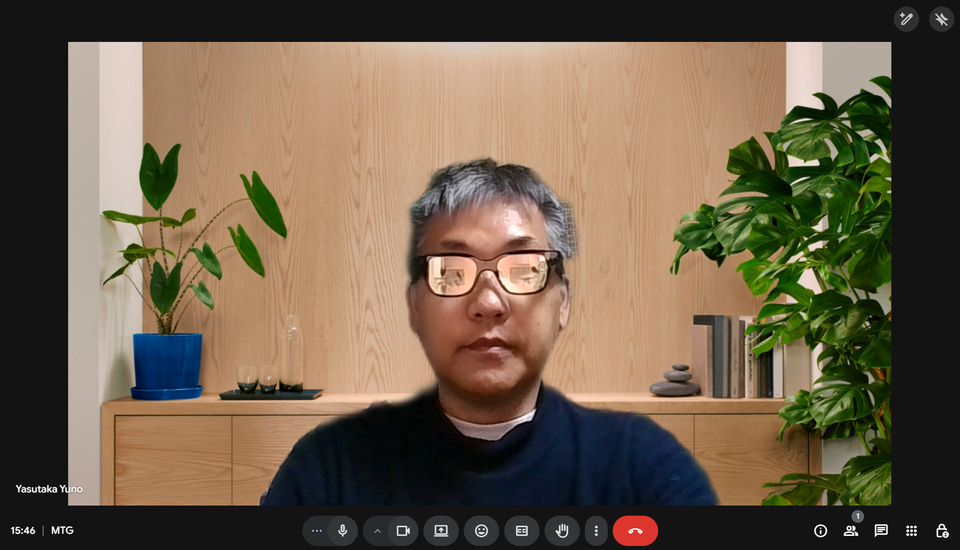Send an emoji reaction
This screenshot has width=960, height=550.
coord(481,531)
